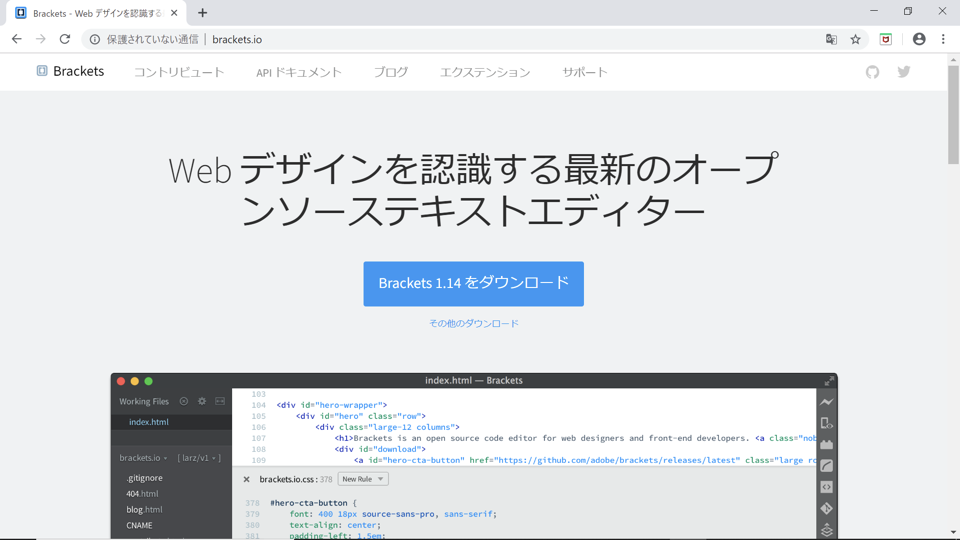Image resolution: width=960 pixels, height=540 pixels.
Task: Expand the brackets.io project dropdown
Action: 143,458
